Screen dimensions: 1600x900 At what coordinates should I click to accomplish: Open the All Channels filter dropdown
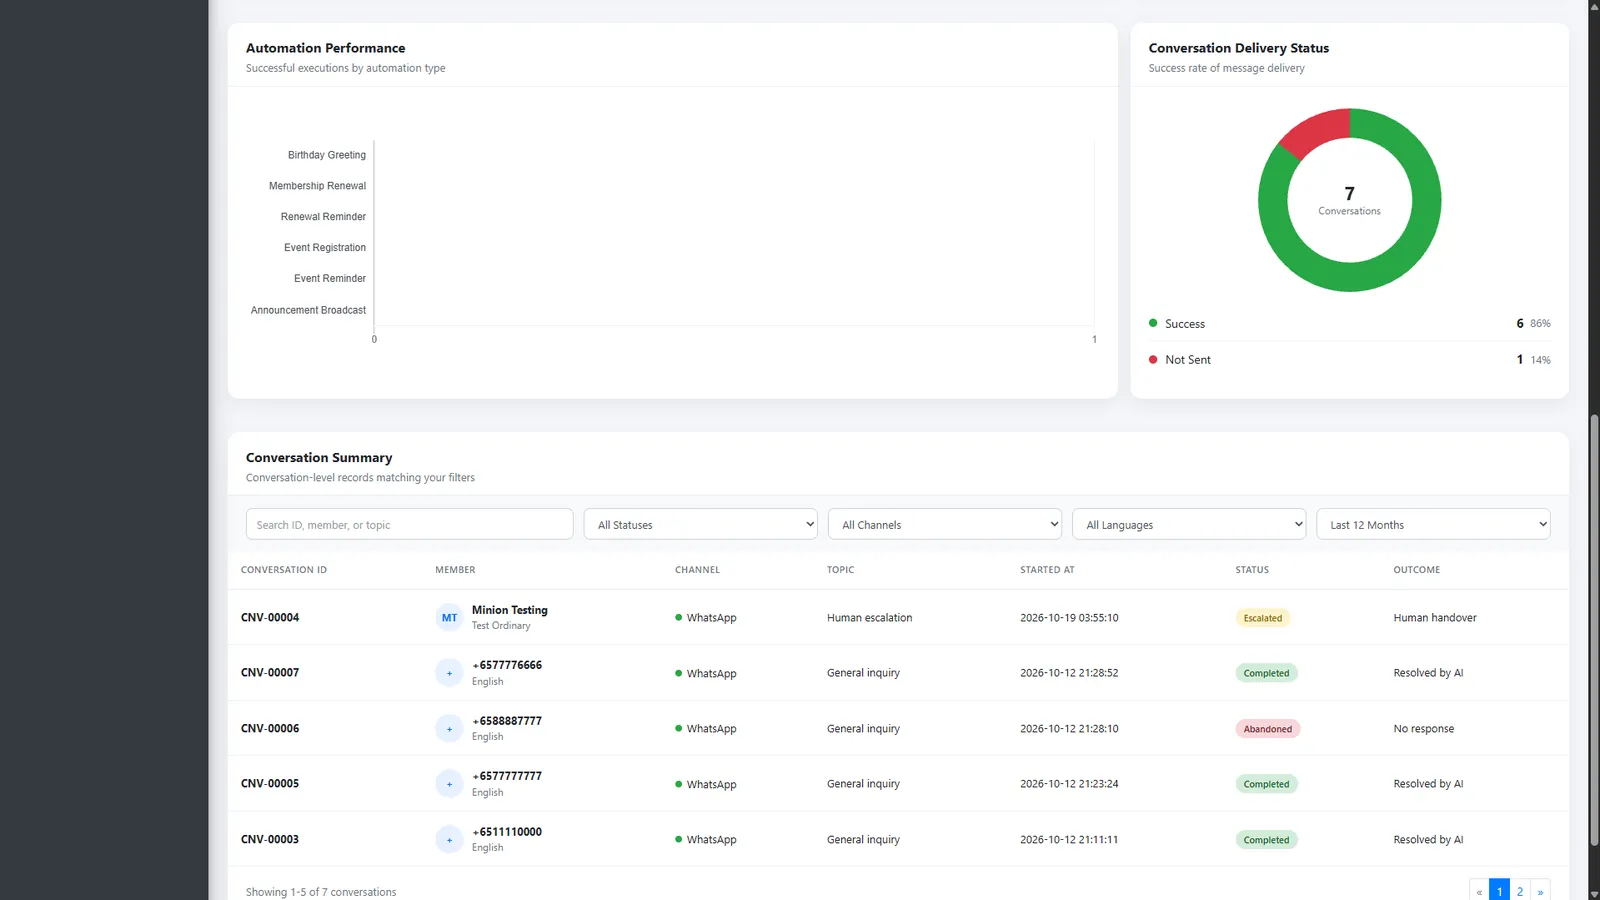945,524
